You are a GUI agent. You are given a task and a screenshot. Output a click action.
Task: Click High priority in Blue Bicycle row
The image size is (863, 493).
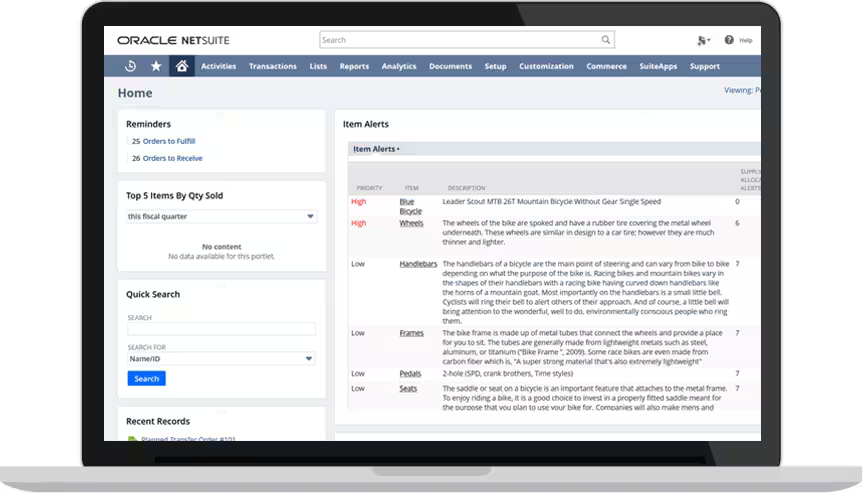tap(359, 202)
